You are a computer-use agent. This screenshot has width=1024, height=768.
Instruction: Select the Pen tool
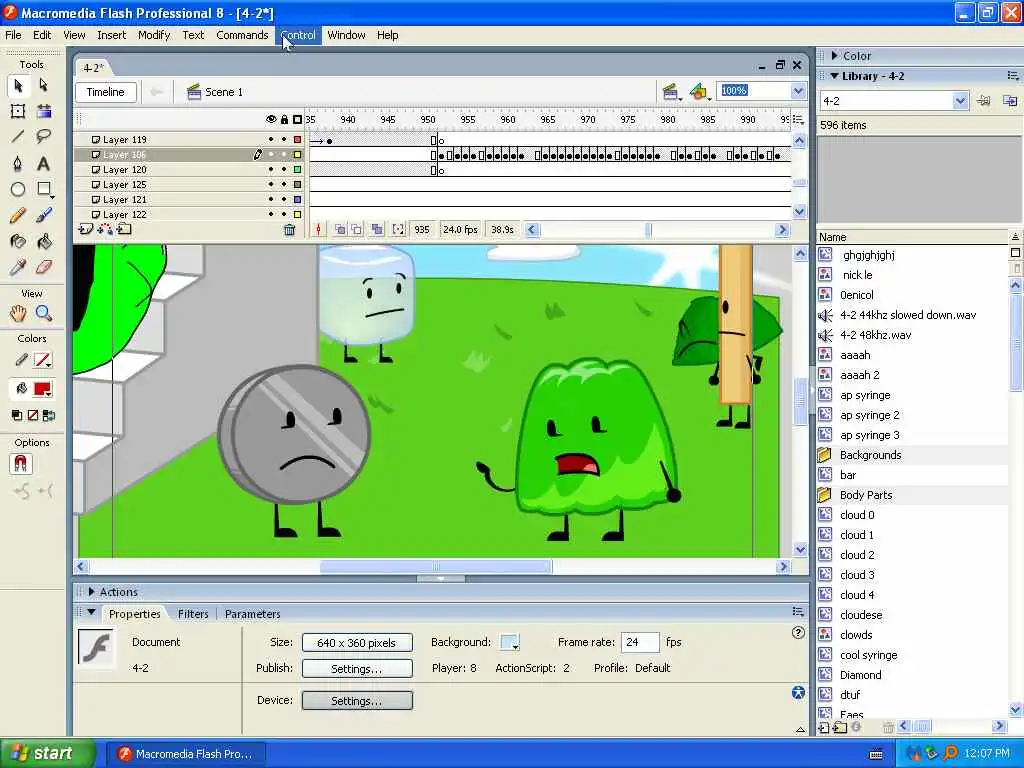pos(18,163)
